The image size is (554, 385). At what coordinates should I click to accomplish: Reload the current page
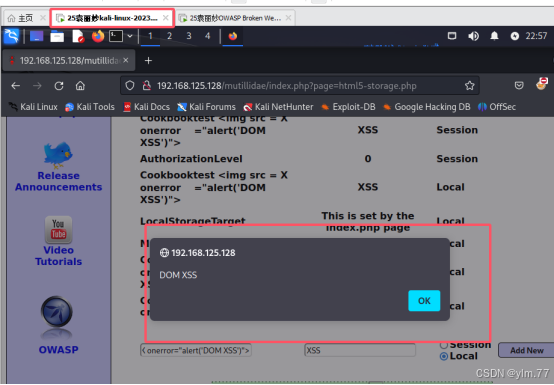coord(59,86)
